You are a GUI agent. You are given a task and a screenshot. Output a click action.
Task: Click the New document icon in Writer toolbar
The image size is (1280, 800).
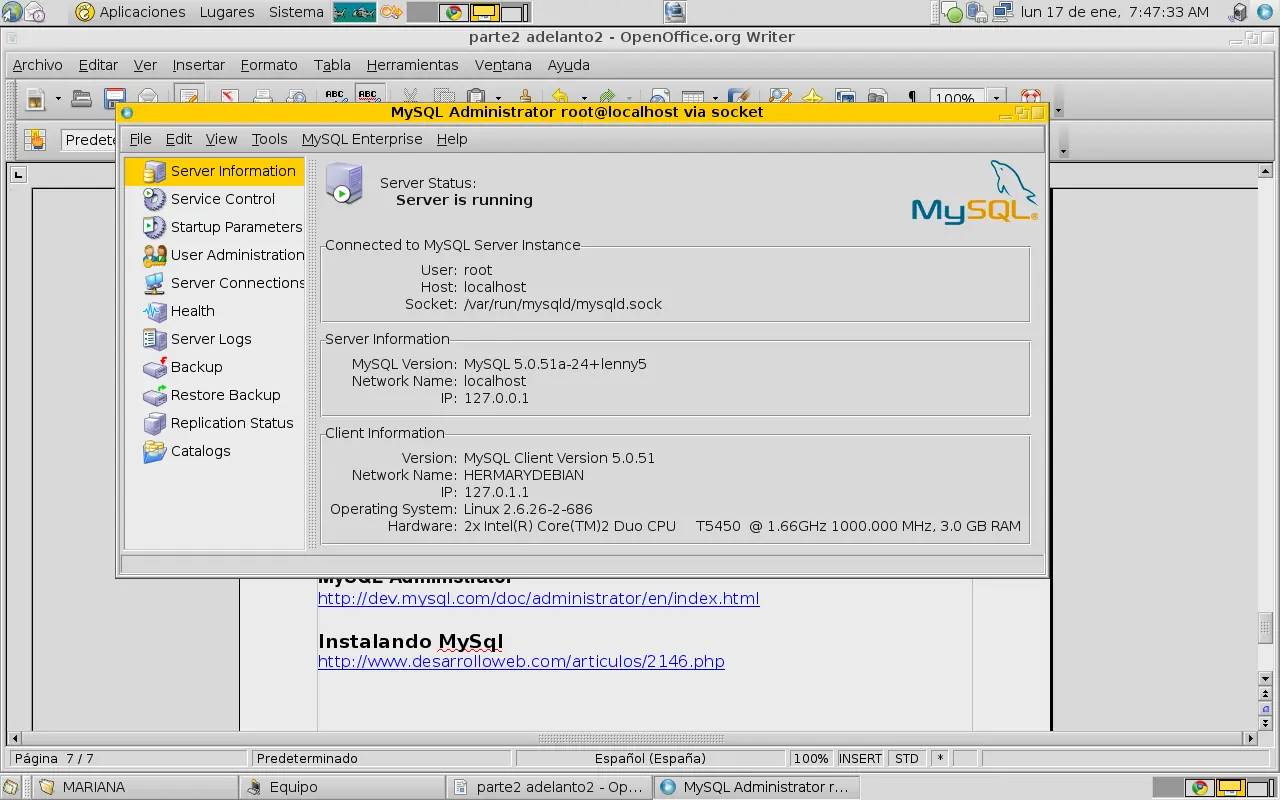click(x=36, y=98)
